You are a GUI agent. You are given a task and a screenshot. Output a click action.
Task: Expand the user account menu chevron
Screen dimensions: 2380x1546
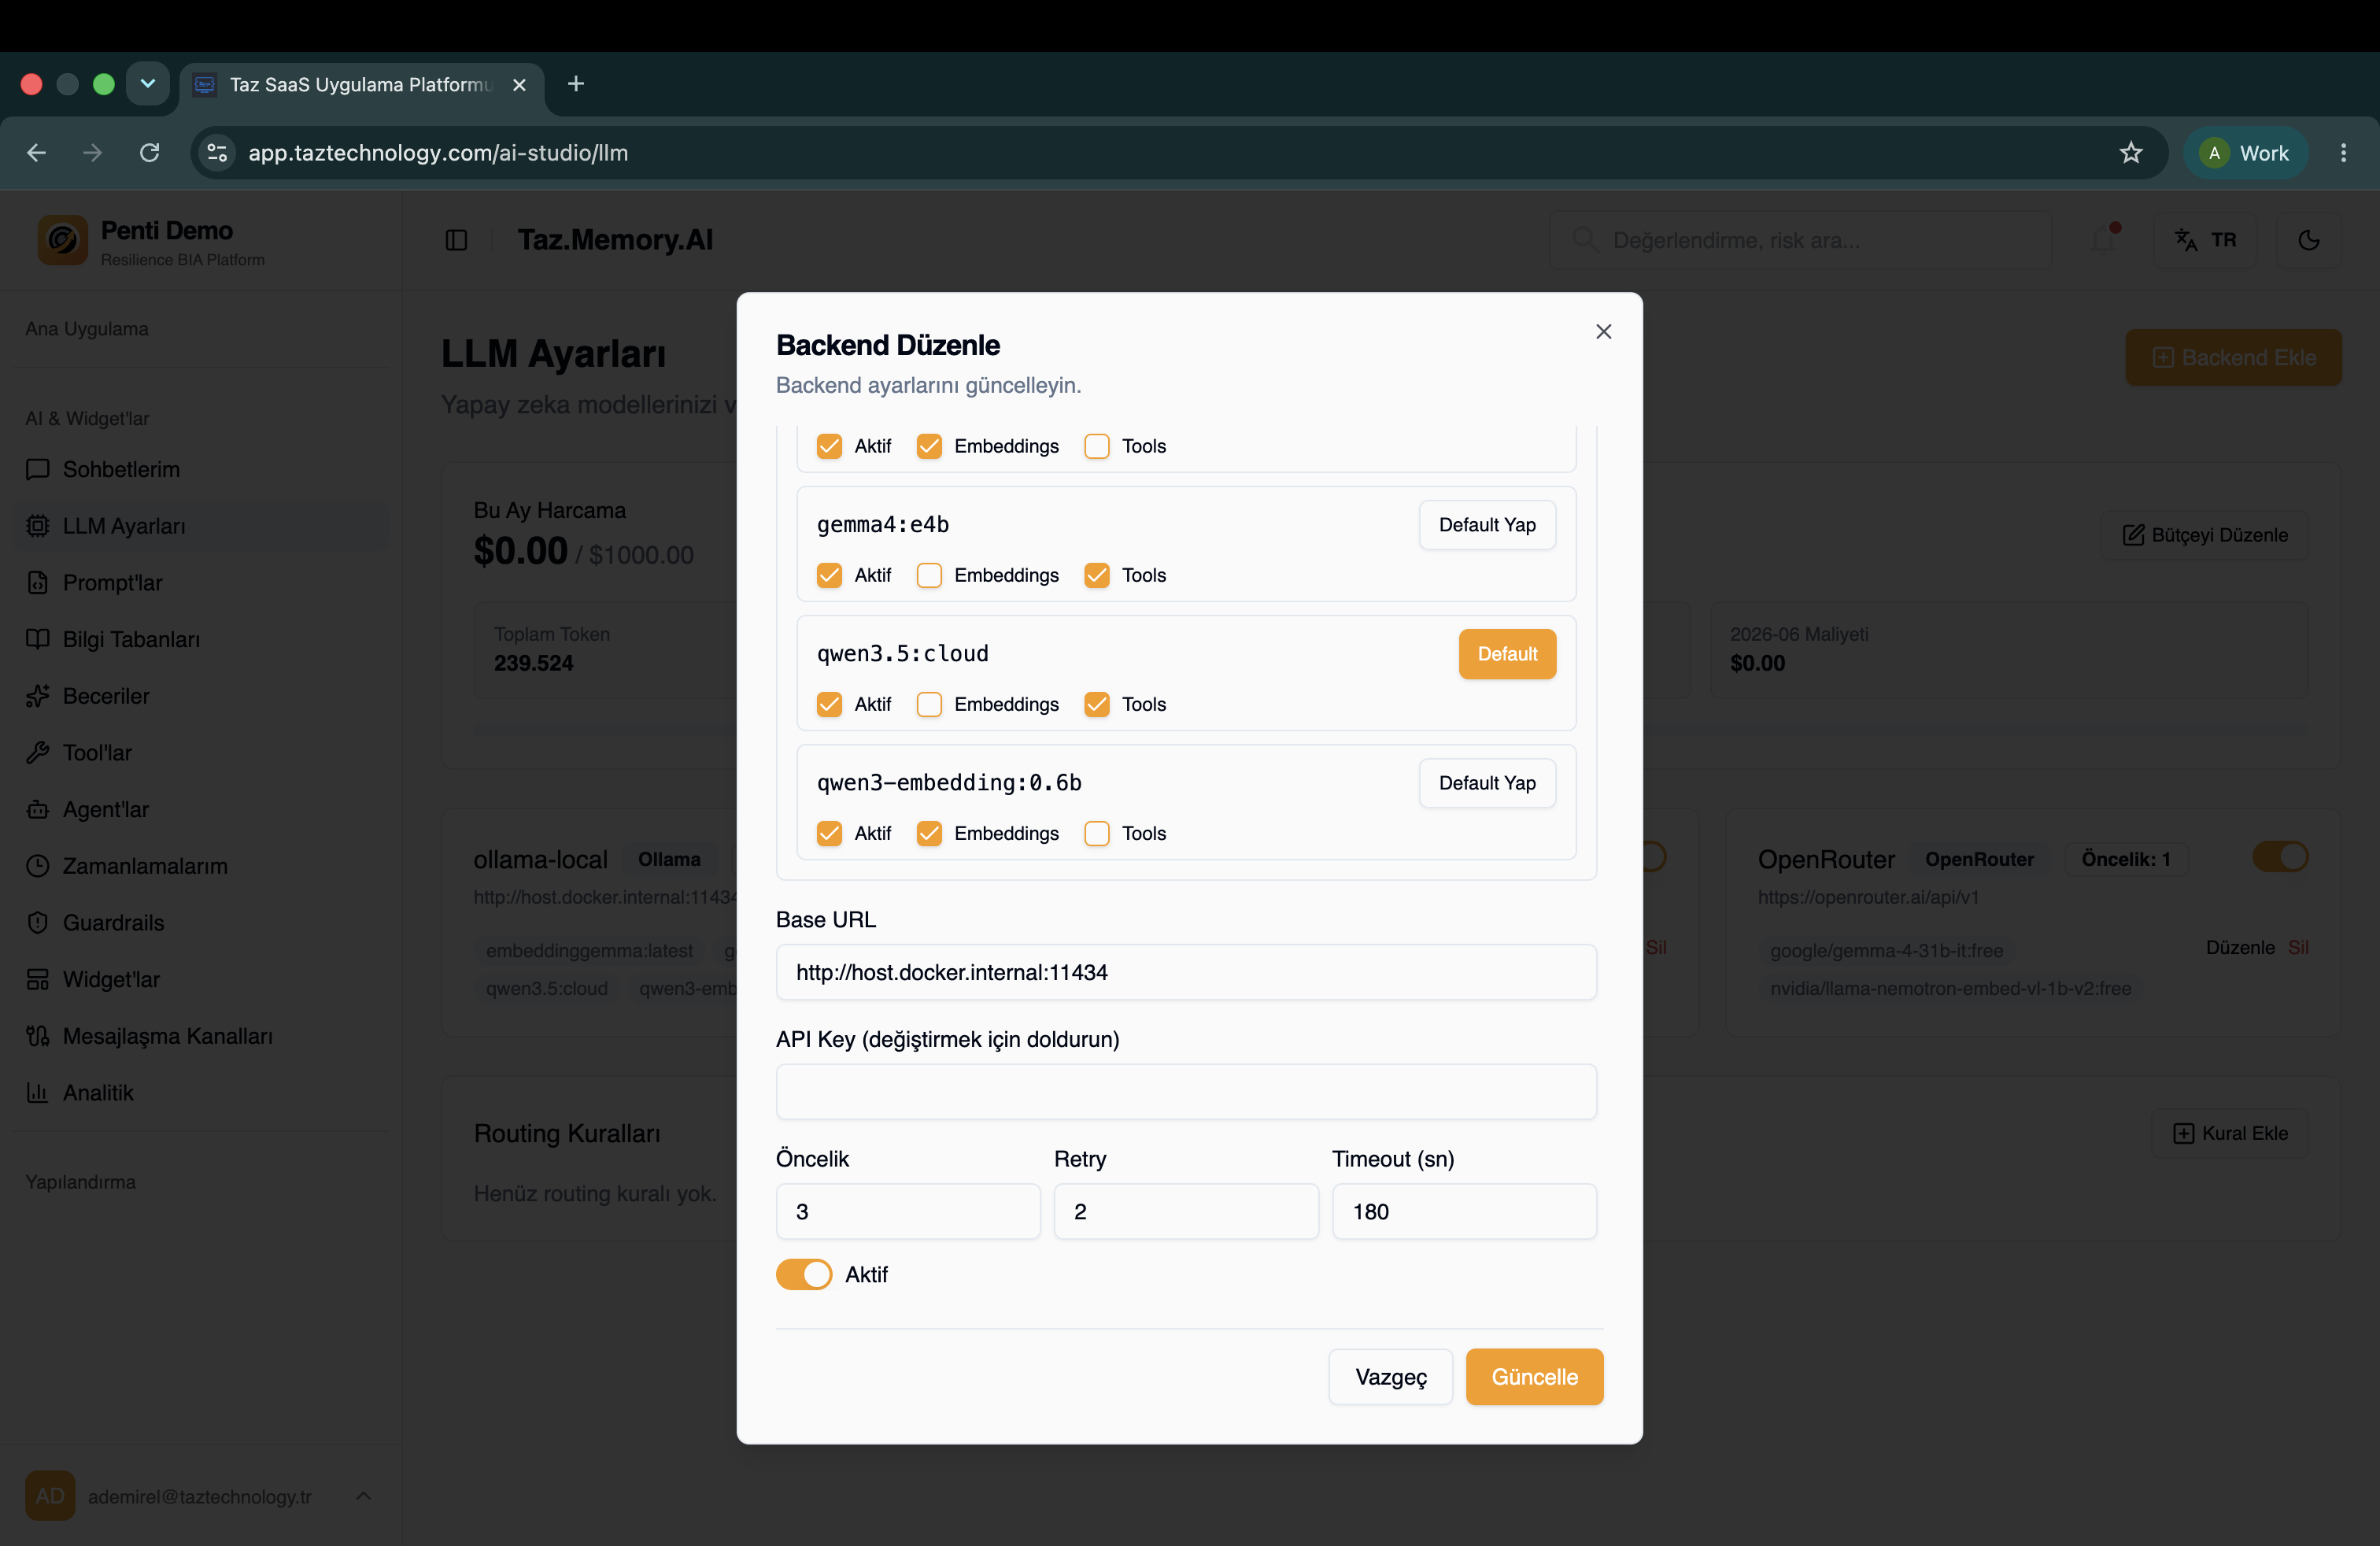(364, 1495)
